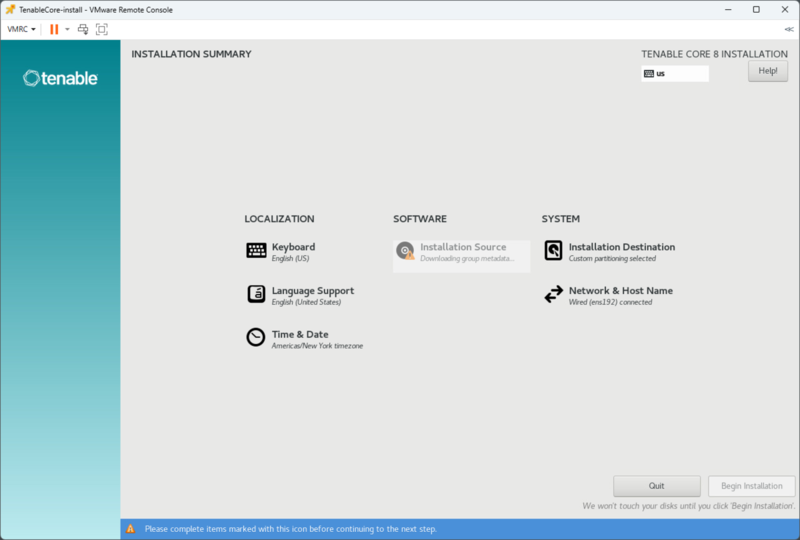Screen dimensions: 800x540
Task: Click the TENABLE CORE 8 INSTALLATION heading
Action: coord(714,54)
